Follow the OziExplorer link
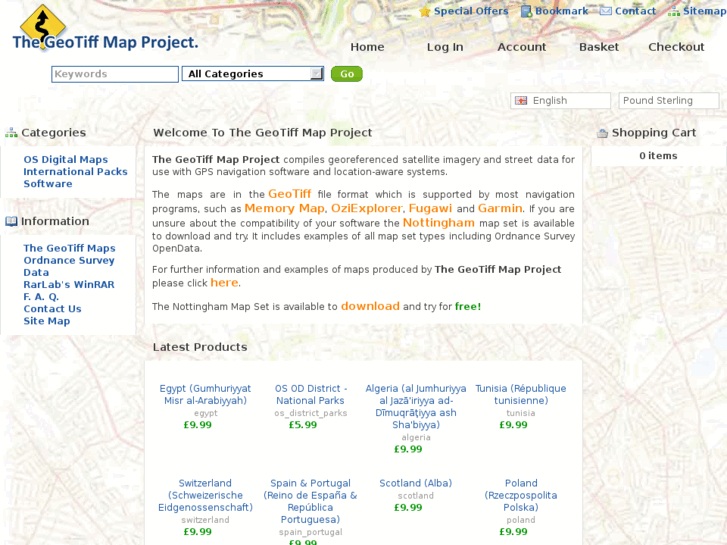Image resolution: width=727 pixels, height=545 pixels. (x=367, y=208)
